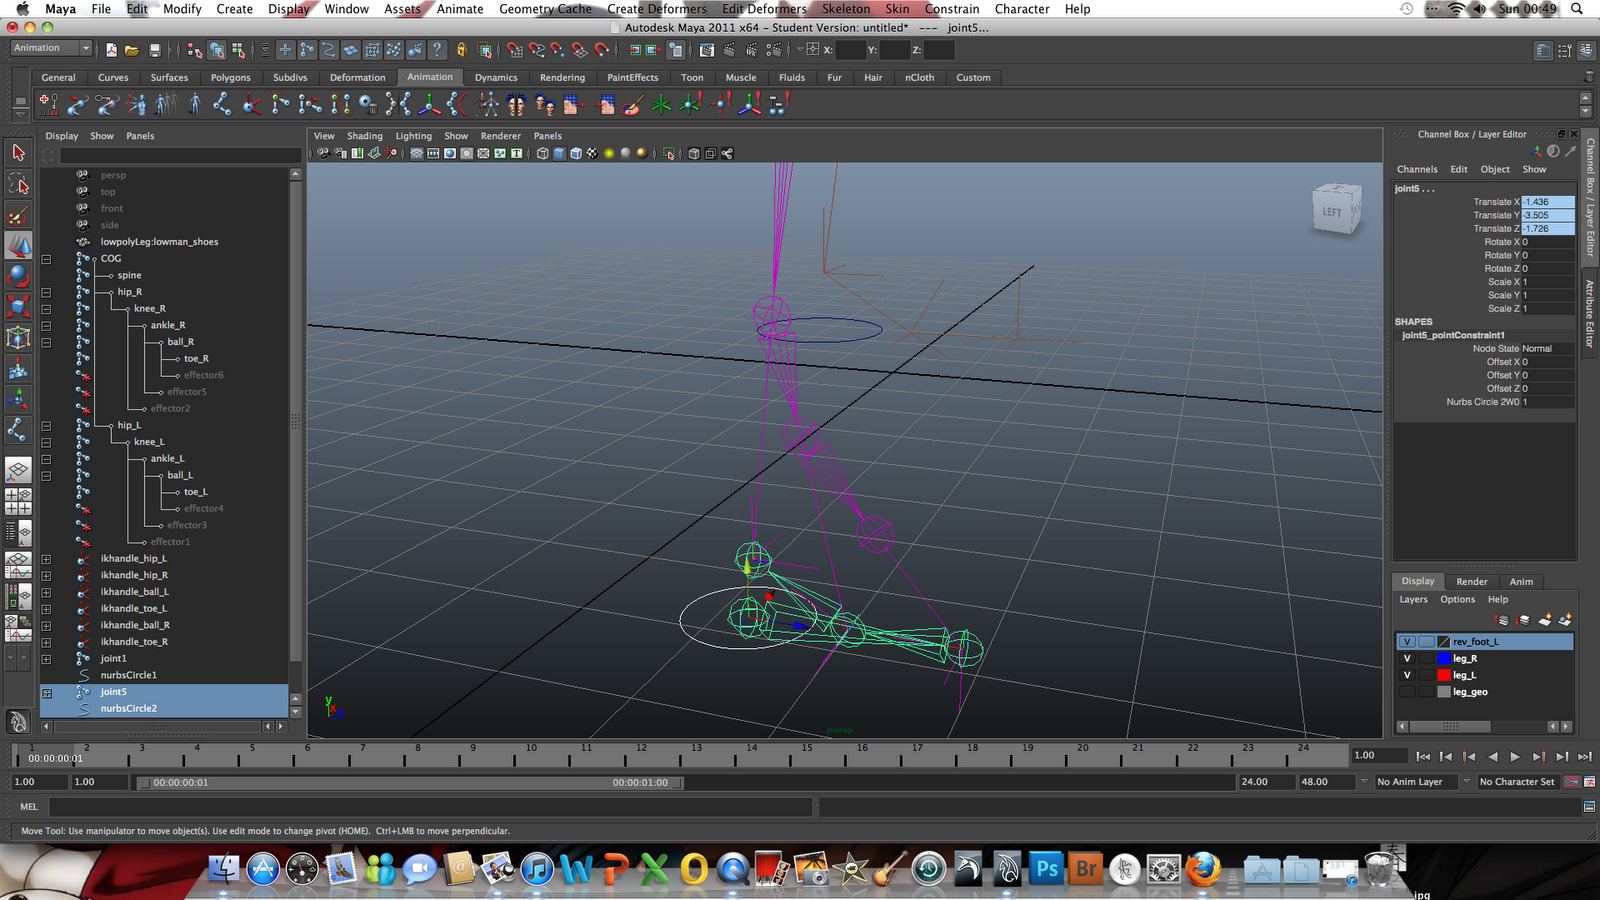This screenshot has width=1600, height=900.
Task: Collapse knee_L joint in outliner
Action: (x=46, y=442)
